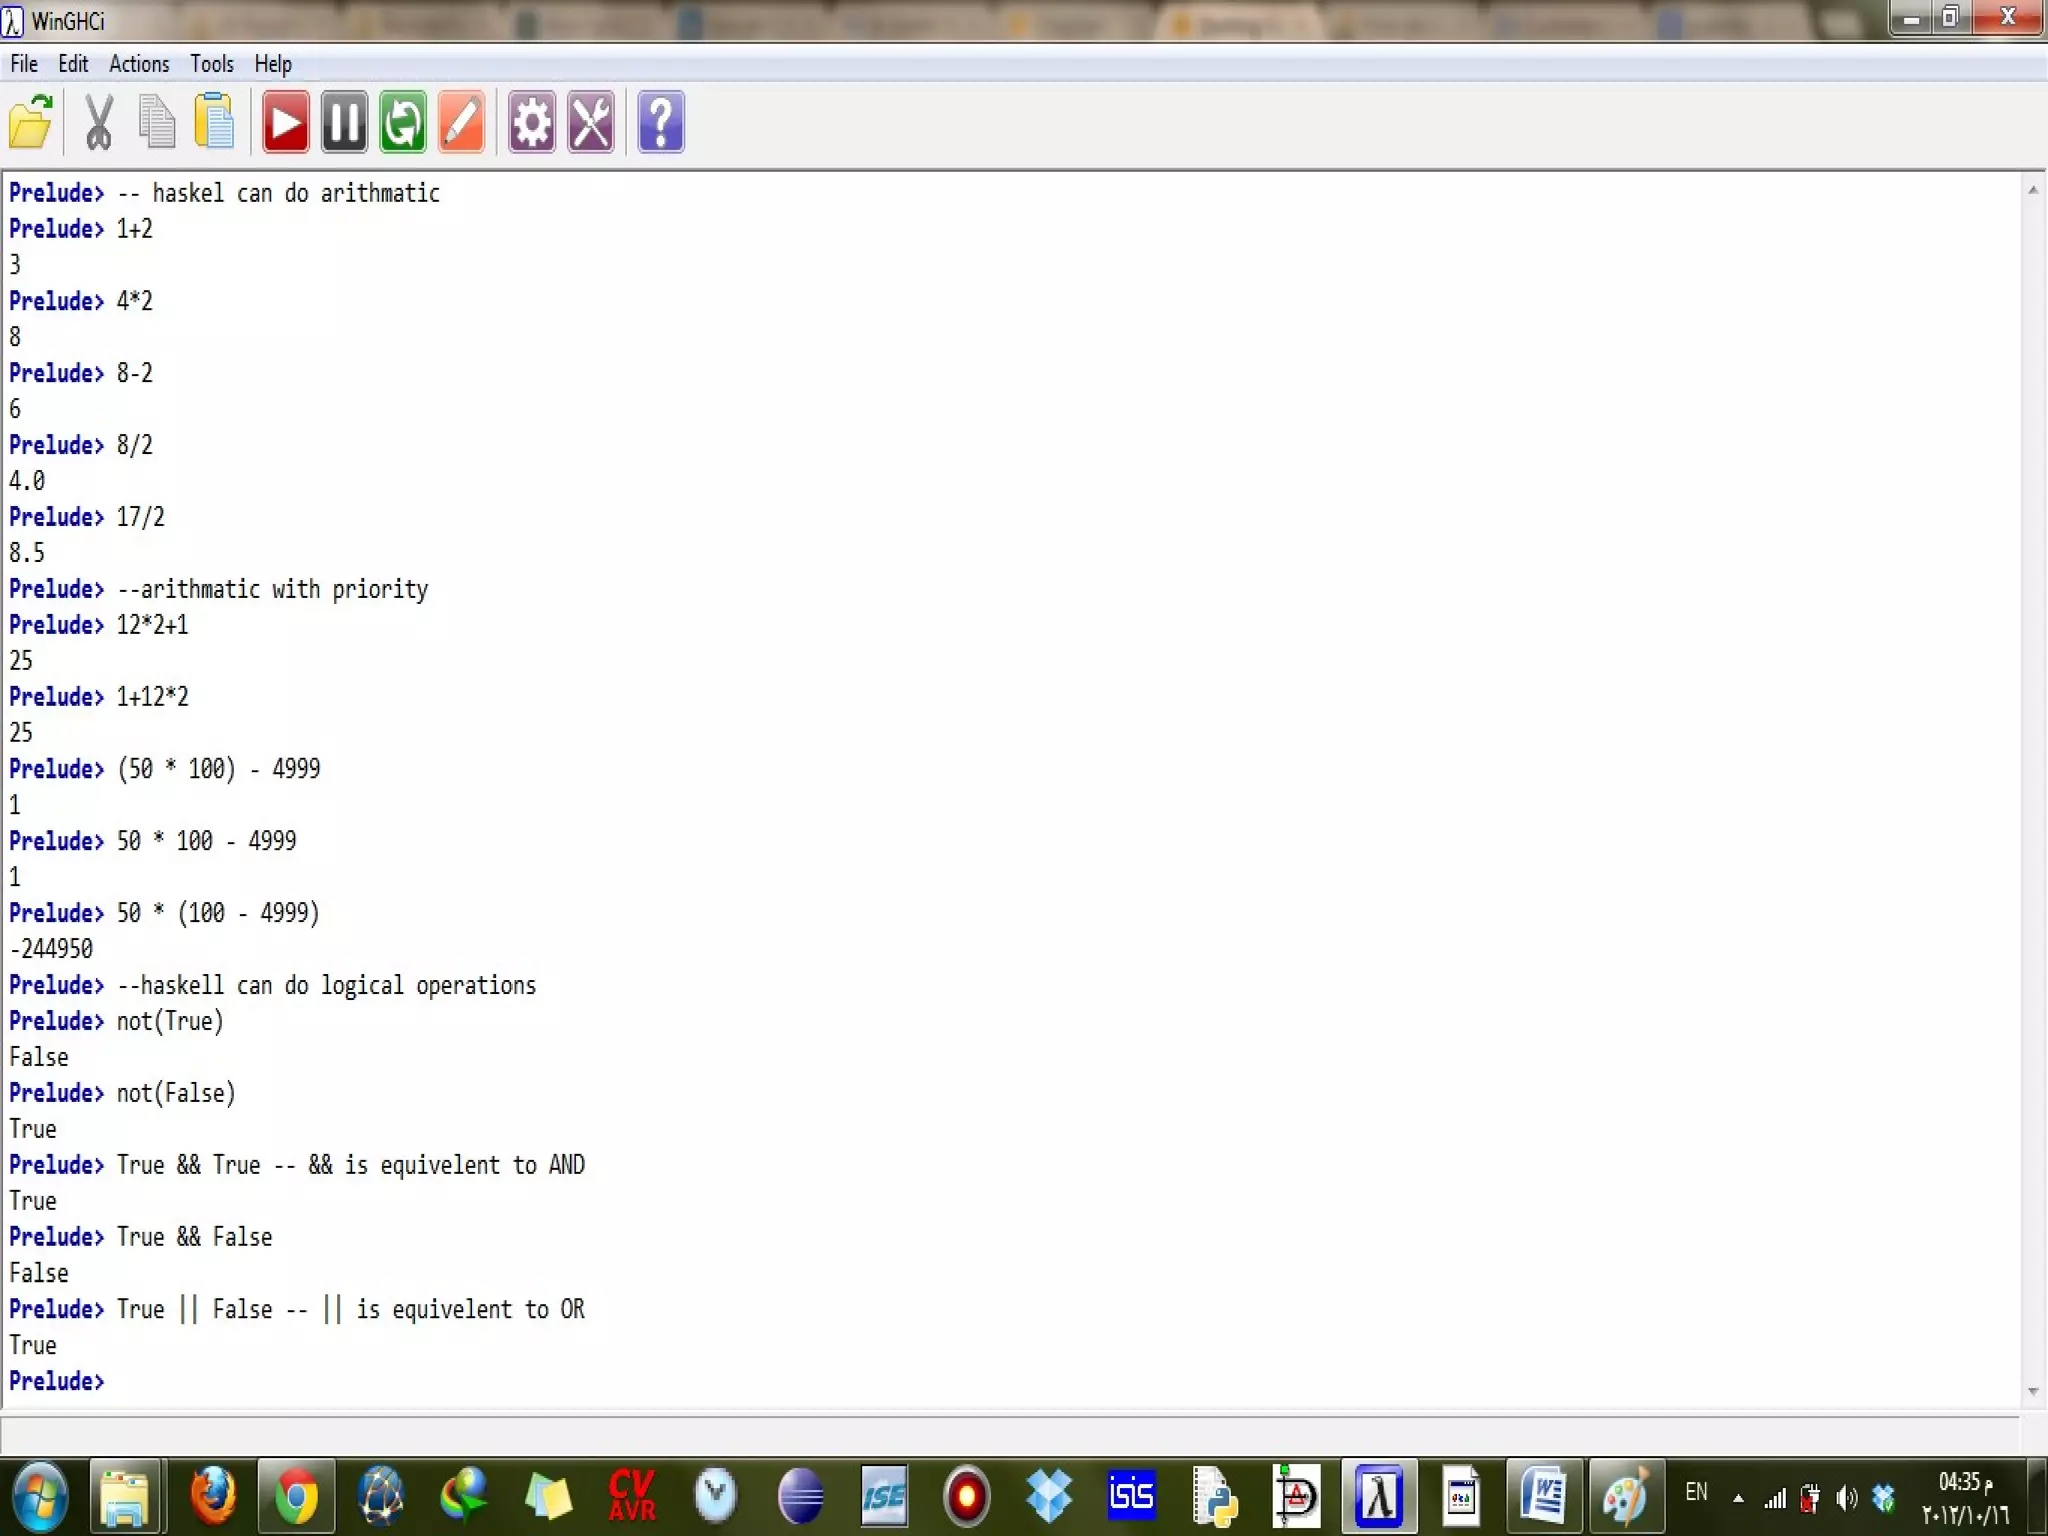Open the Tools menu
Image resolution: width=2048 pixels, height=1536 pixels.
212,64
